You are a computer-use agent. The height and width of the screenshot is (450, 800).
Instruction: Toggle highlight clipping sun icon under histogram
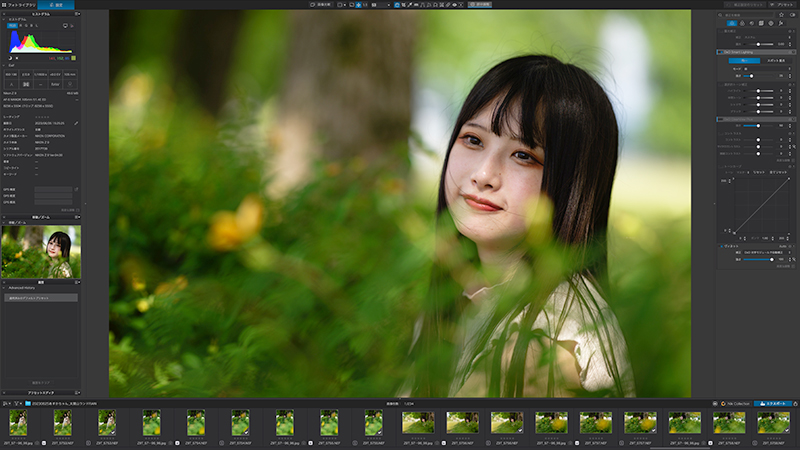[x=17, y=58]
